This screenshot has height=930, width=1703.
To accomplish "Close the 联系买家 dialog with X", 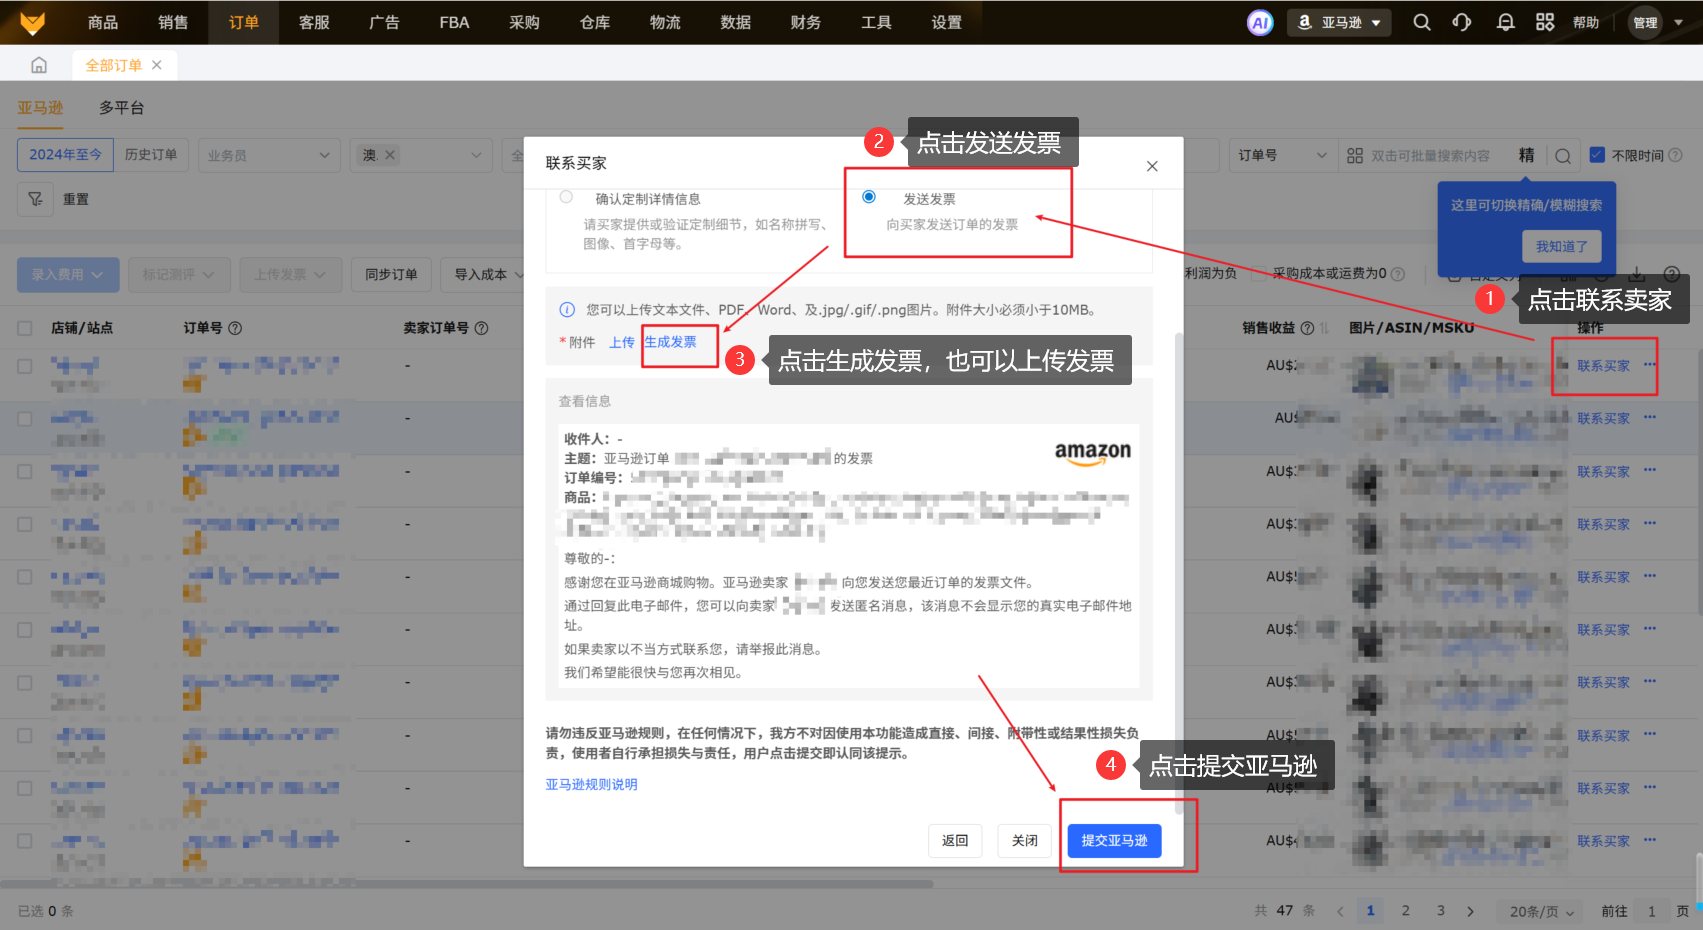I will click(1152, 166).
